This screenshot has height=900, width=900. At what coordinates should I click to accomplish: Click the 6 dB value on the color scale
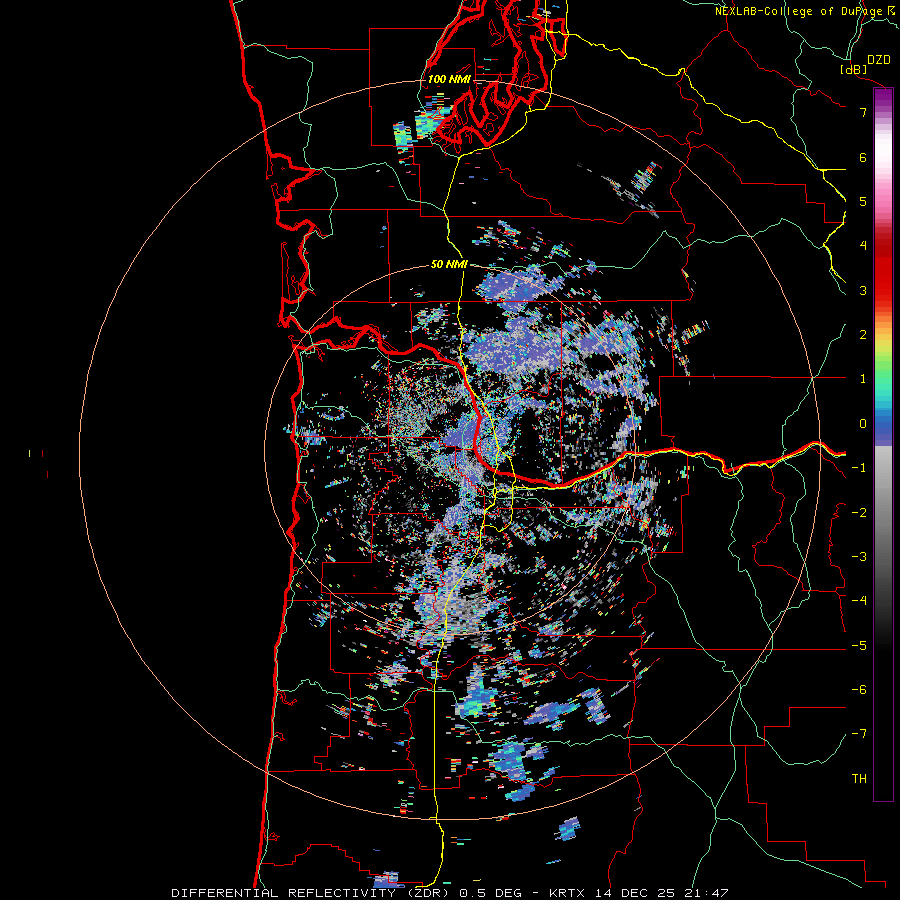863,157
